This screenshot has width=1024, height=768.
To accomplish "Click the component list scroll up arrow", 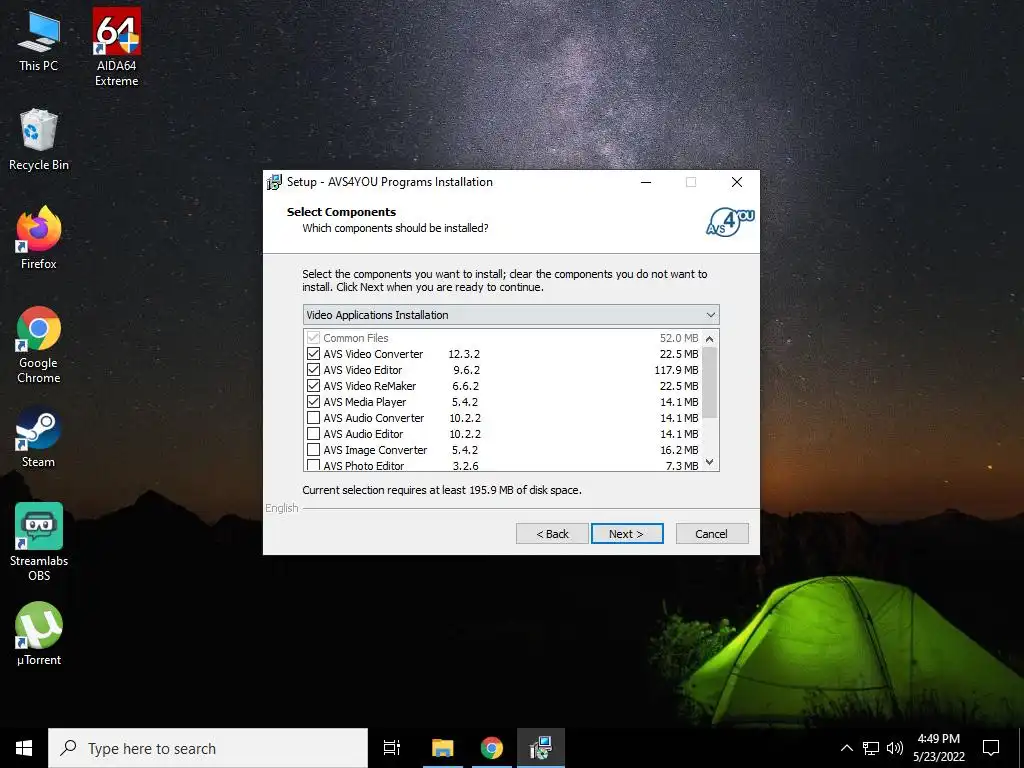I will [x=710, y=338].
